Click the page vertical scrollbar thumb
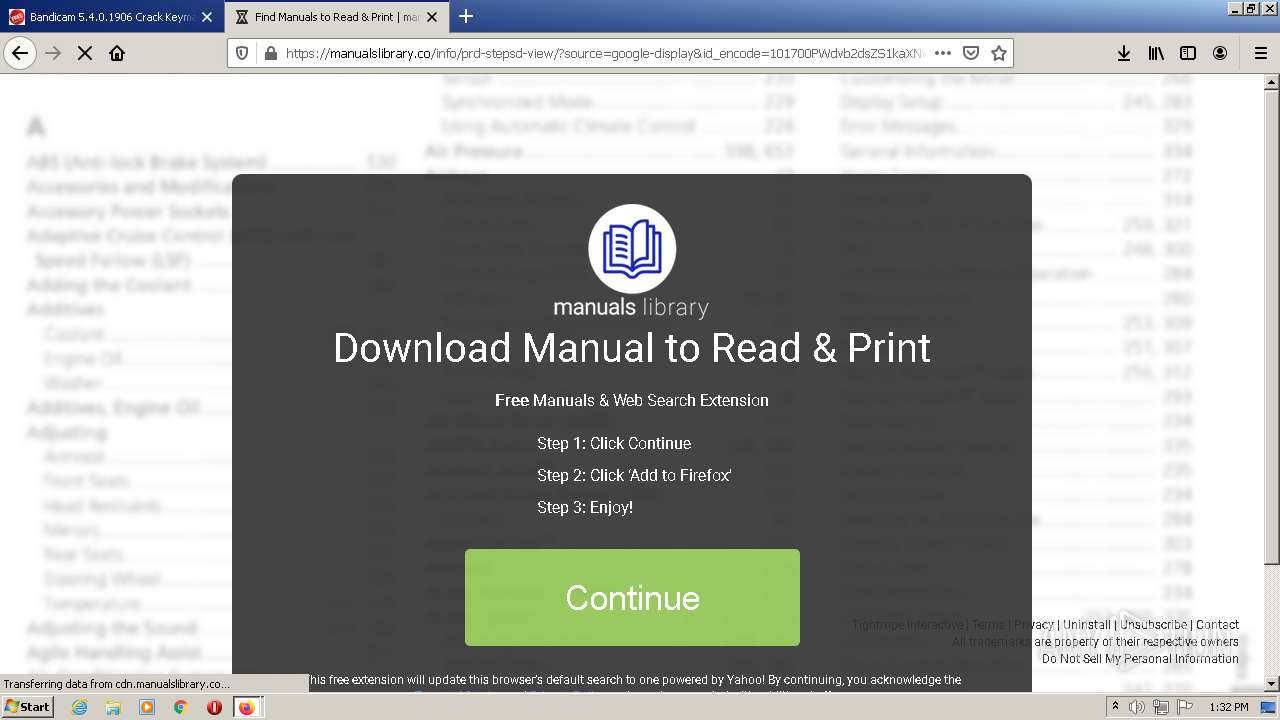 [x=1272, y=326]
